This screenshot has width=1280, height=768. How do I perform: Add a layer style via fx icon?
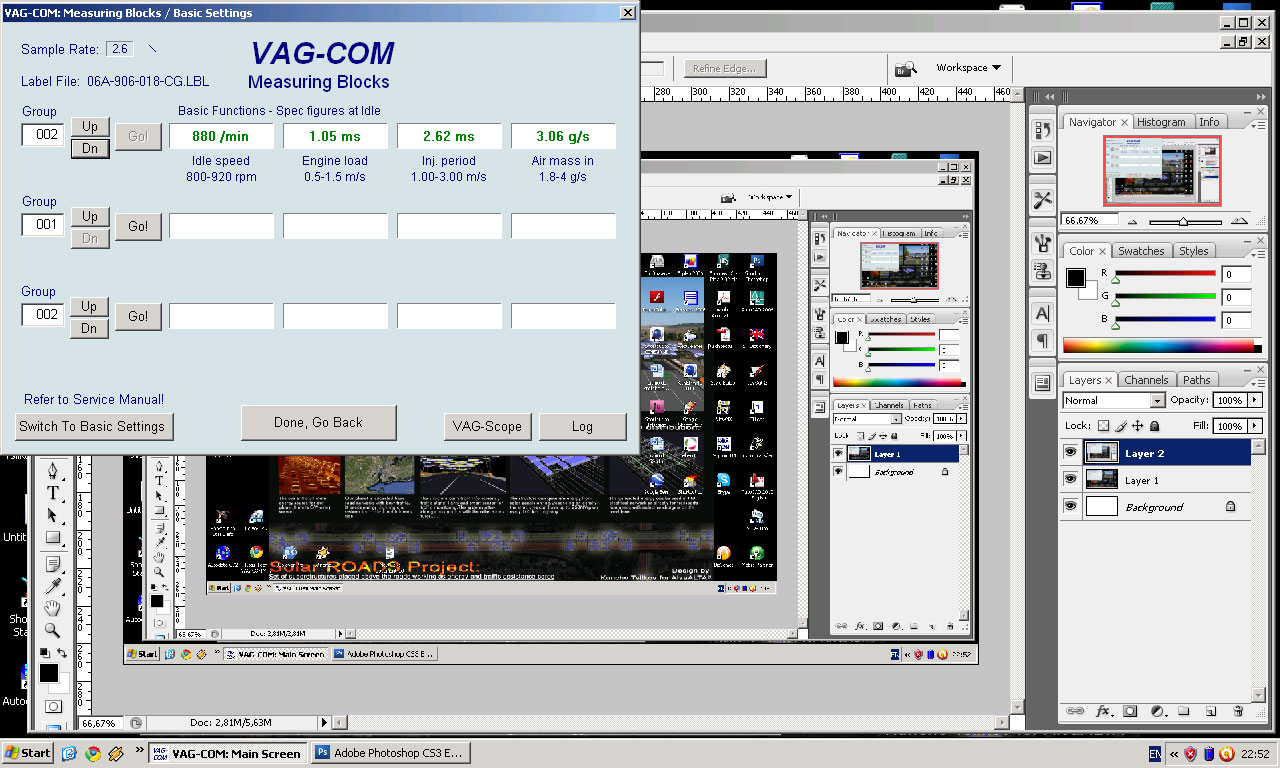1103,711
